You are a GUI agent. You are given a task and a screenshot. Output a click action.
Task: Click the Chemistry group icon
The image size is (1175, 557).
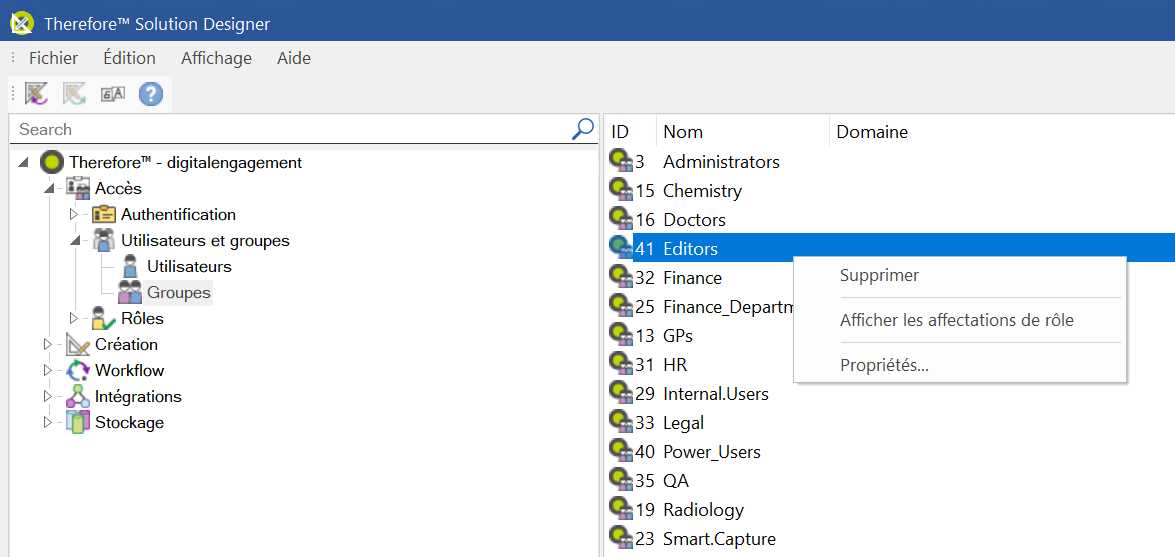[620, 190]
